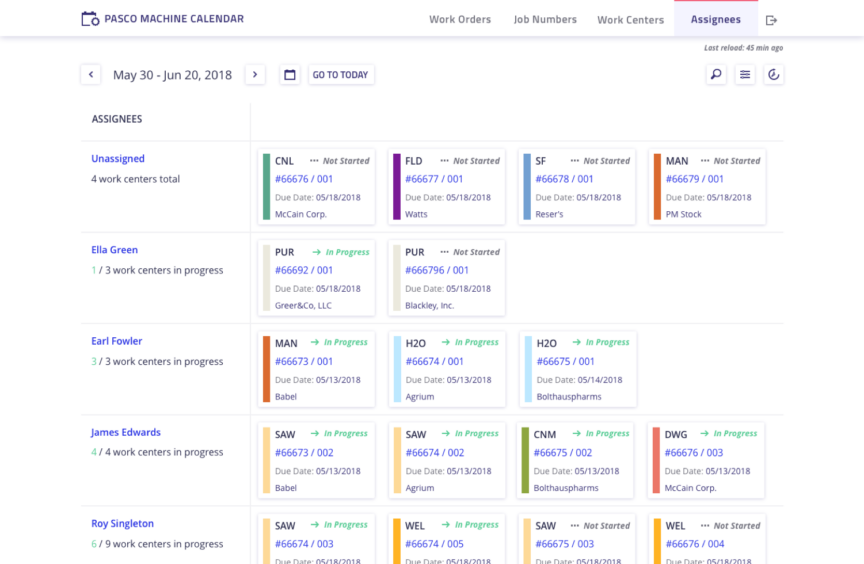
Task: Select the H2O card for Bolthauspharms
Action: pyautogui.click(x=578, y=369)
